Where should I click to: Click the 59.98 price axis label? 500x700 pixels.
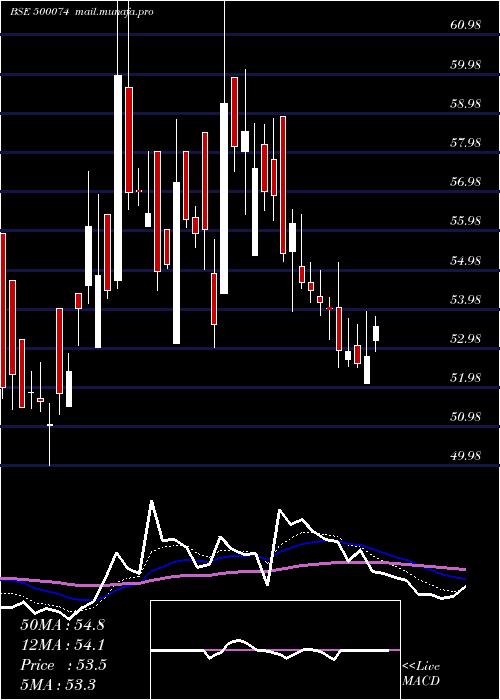[466, 65]
